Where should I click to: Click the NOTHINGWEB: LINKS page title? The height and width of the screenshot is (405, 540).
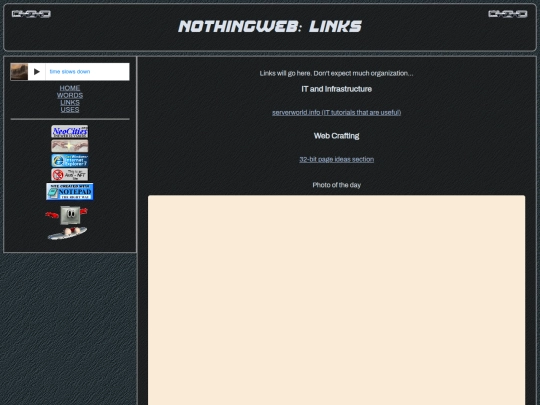[x=270, y=27]
